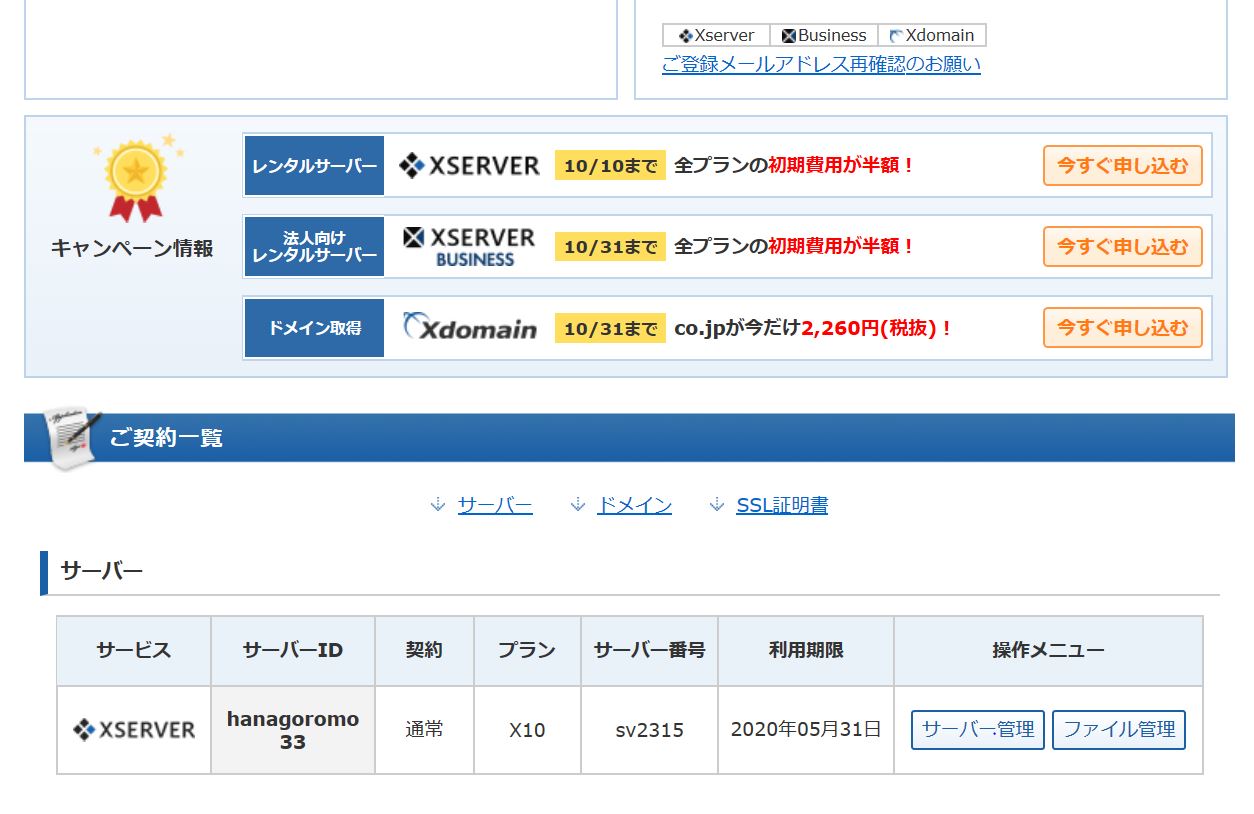This screenshot has width=1254, height=814.
Task: Select the Xserver tab in notice box
Action: pyautogui.click(x=716, y=35)
